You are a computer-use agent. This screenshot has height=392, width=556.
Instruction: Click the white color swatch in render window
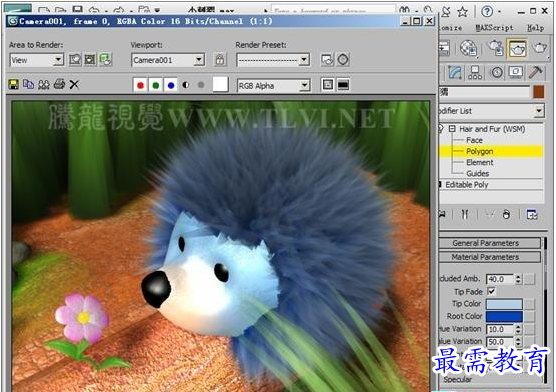[x=220, y=85]
